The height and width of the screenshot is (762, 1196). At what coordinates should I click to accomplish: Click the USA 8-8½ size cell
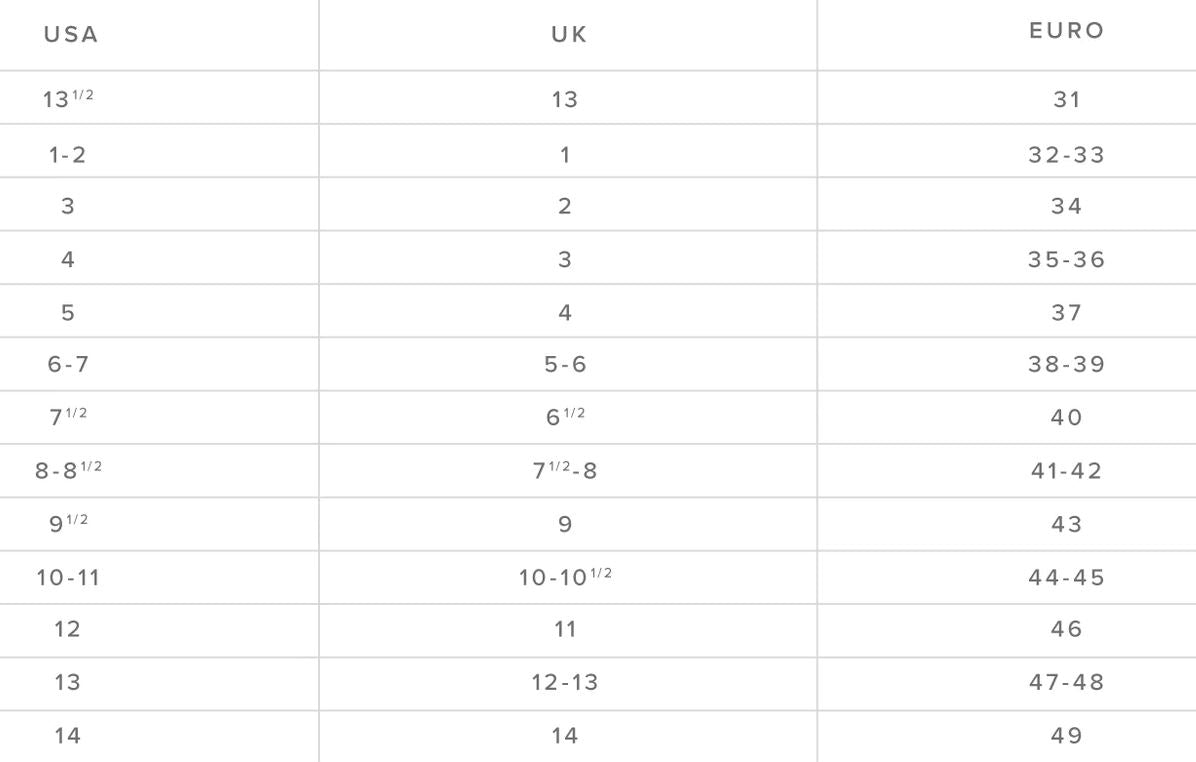point(68,470)
